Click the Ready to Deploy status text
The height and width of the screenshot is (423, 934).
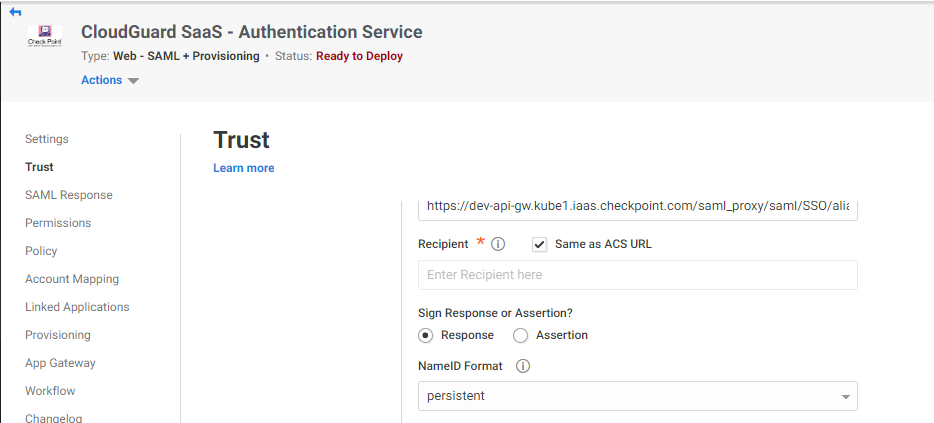click(359, 56)
